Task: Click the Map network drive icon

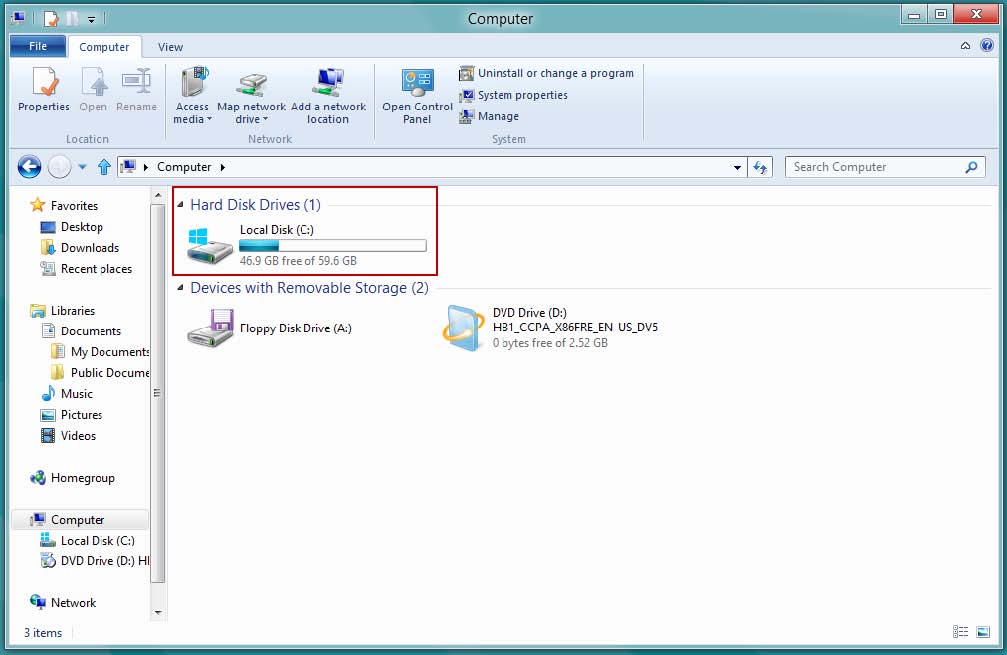Action: point(251,84)
